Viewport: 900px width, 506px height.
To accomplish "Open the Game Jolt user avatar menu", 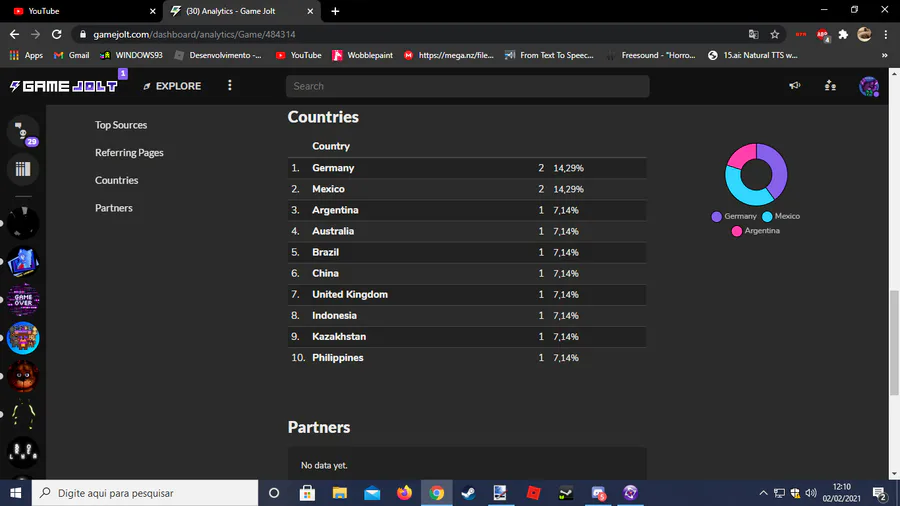I will pyautogui.click(x=868, y=86).
